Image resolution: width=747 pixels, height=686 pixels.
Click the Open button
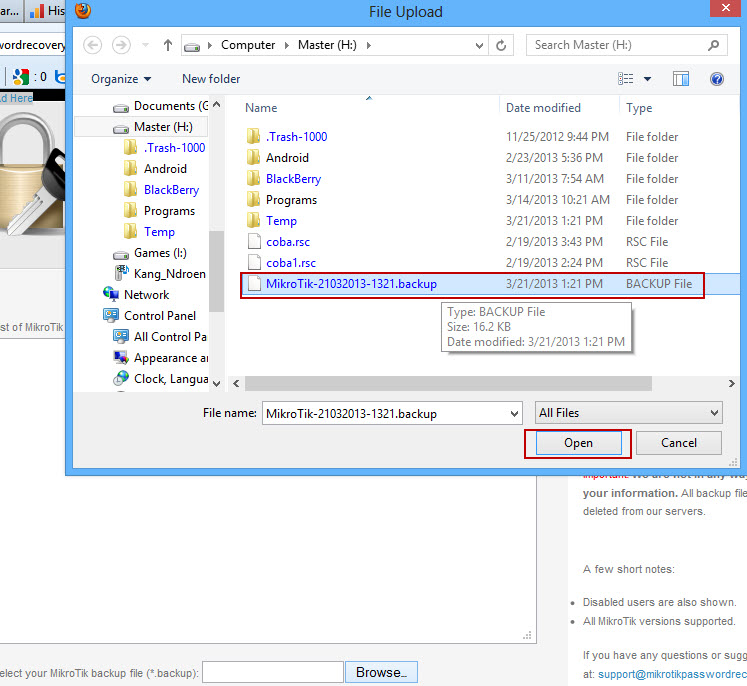coord(578,443)
